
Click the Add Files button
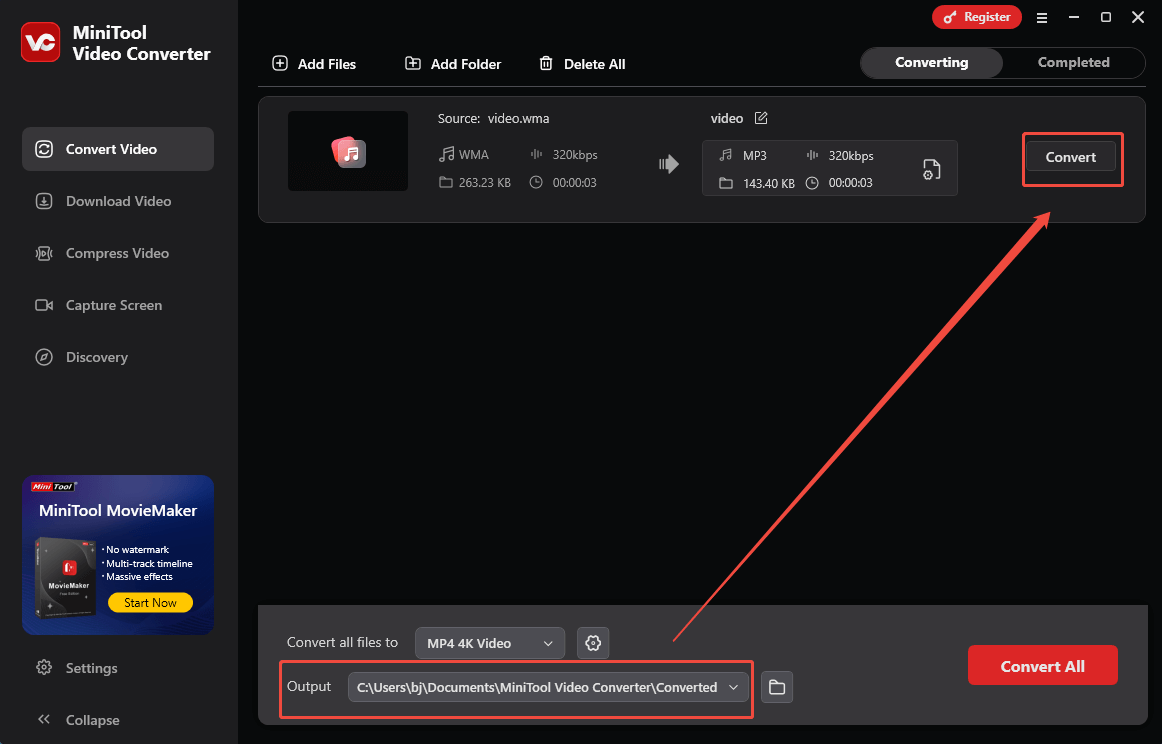coord(314,64)
